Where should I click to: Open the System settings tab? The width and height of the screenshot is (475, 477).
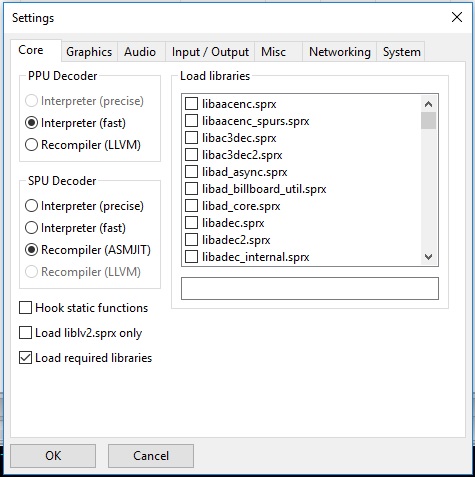click(x=401, y=52)
